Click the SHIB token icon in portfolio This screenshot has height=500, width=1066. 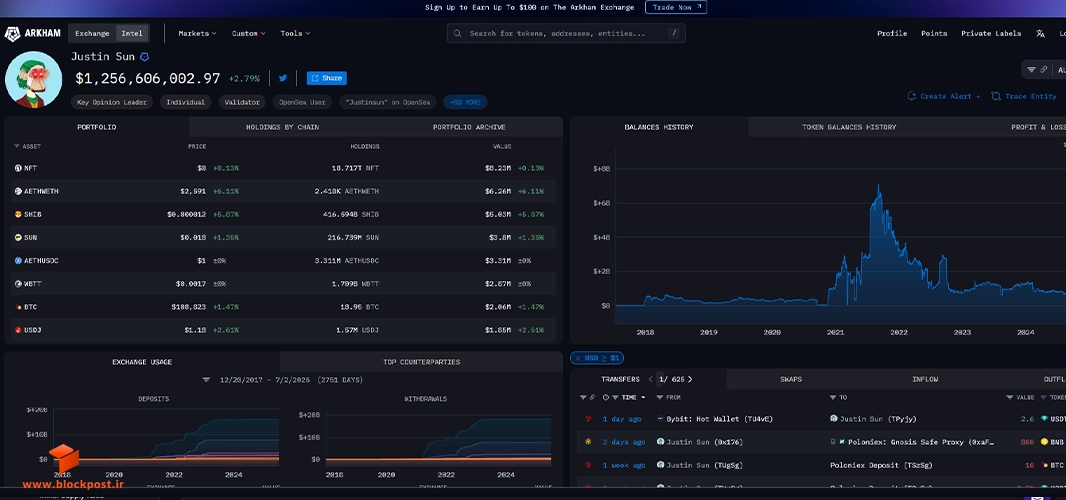tap(18, 214)
